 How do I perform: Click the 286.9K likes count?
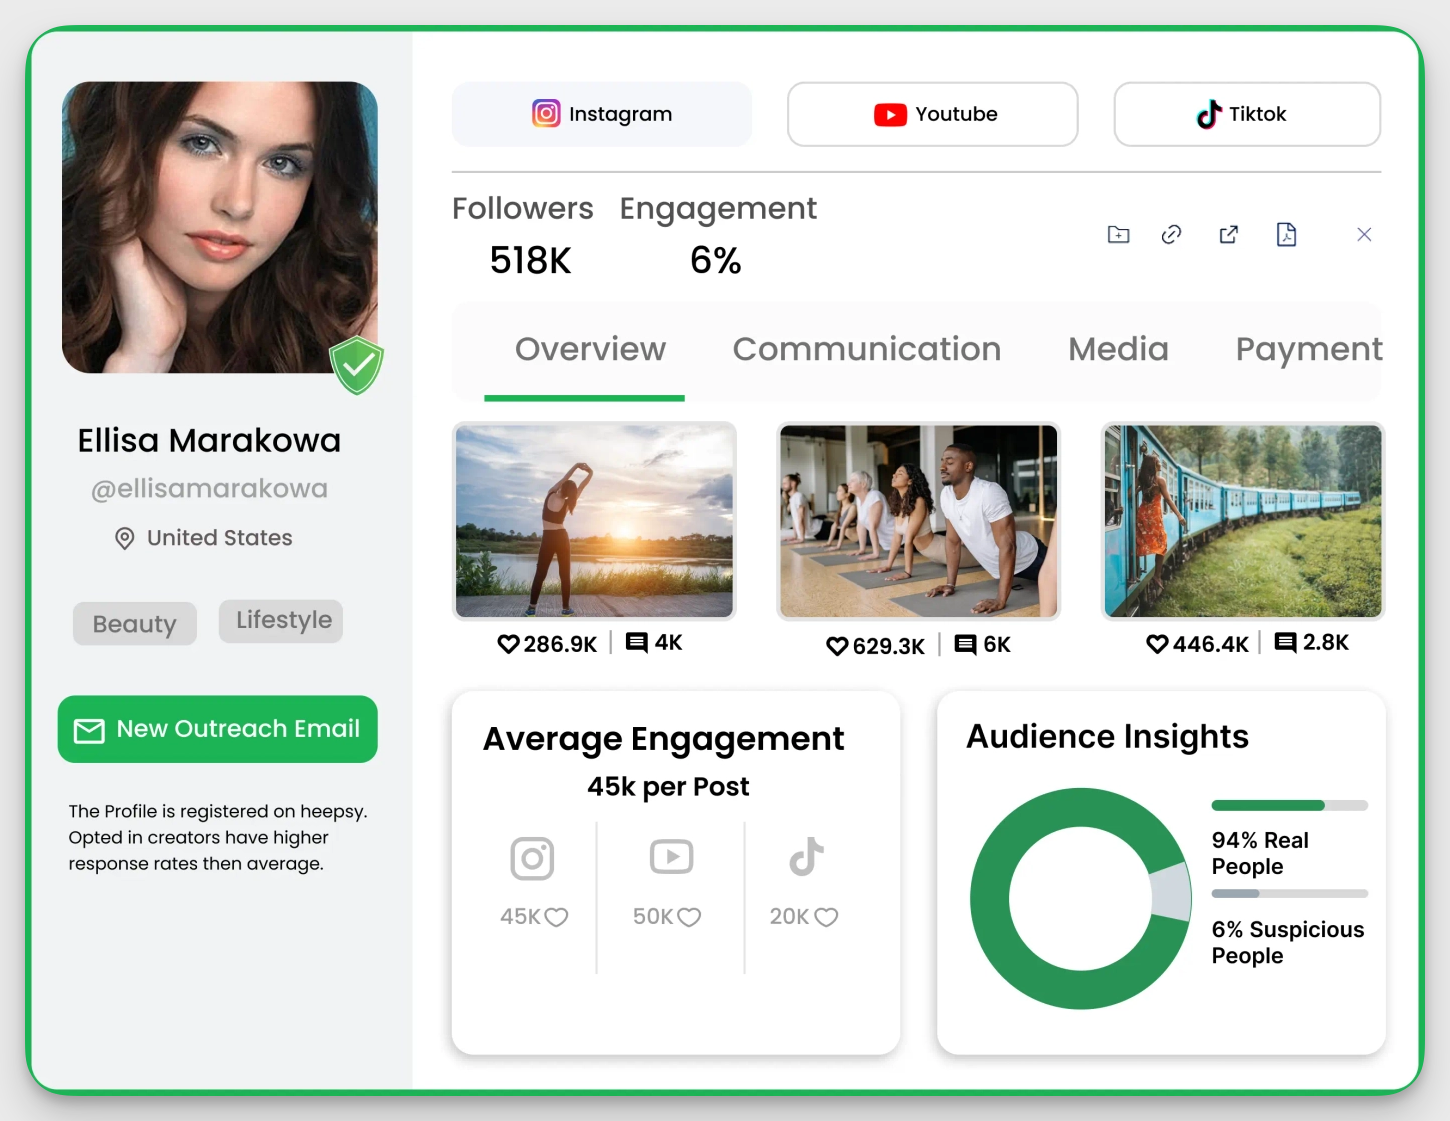[x=560, y=645]
